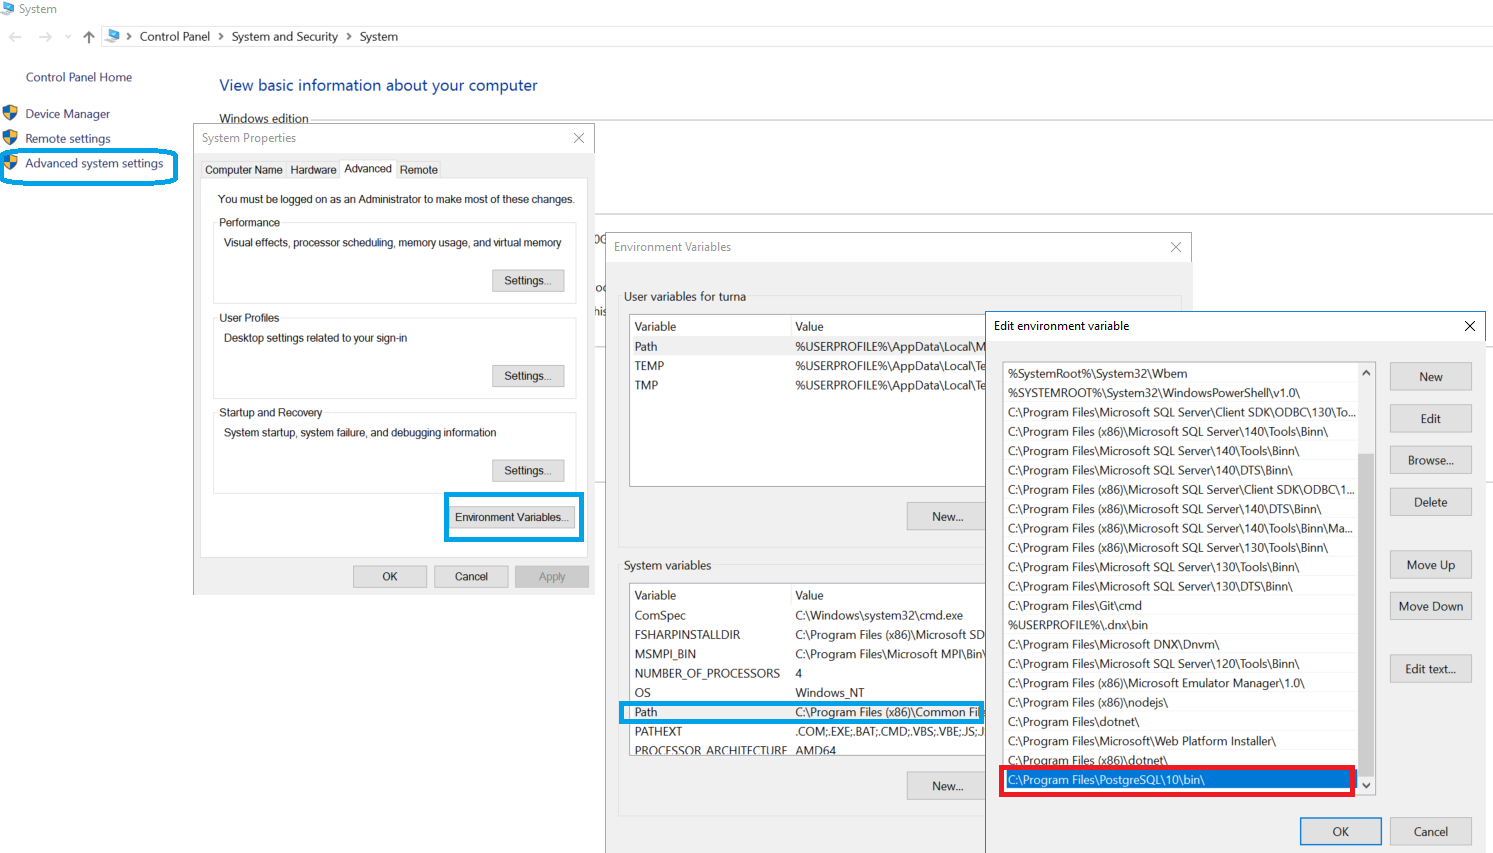This screenshot has width=1493, height=853.
Task: Select the %SystemRoot%\System32\Wbem entry
Action: click(1181, 374)
